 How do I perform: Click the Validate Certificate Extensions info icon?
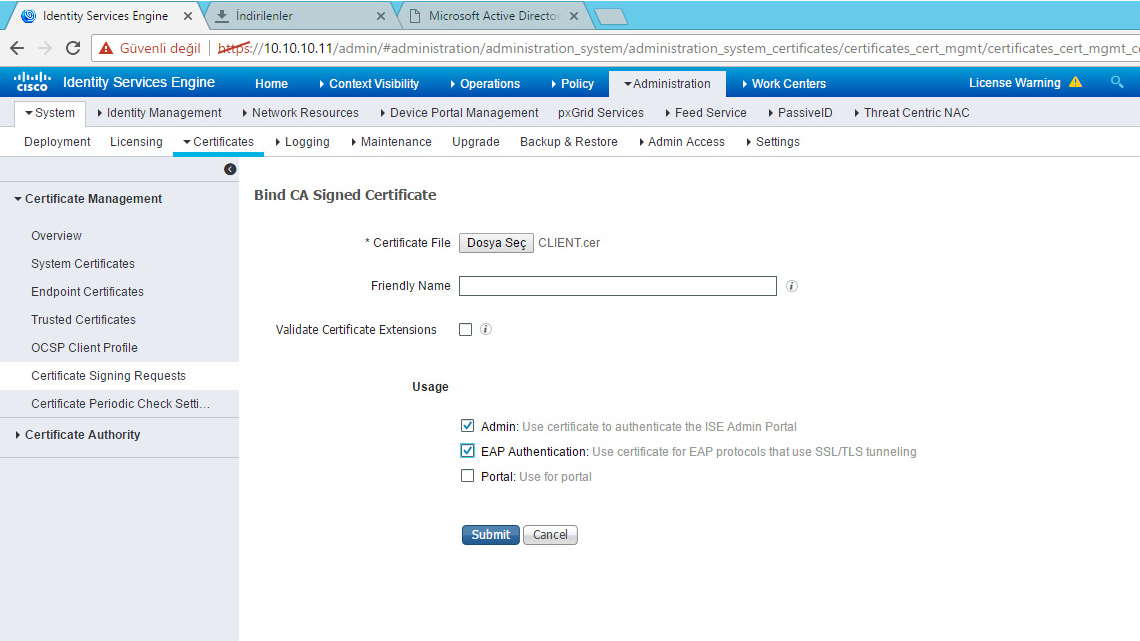tap(486, 329)
